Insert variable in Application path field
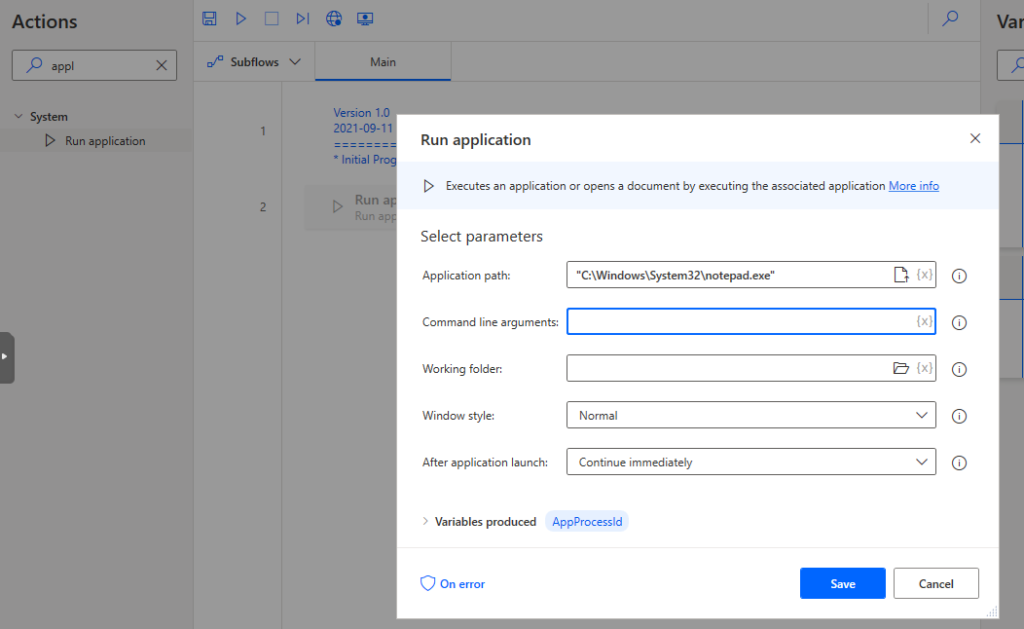 [924, 274]
